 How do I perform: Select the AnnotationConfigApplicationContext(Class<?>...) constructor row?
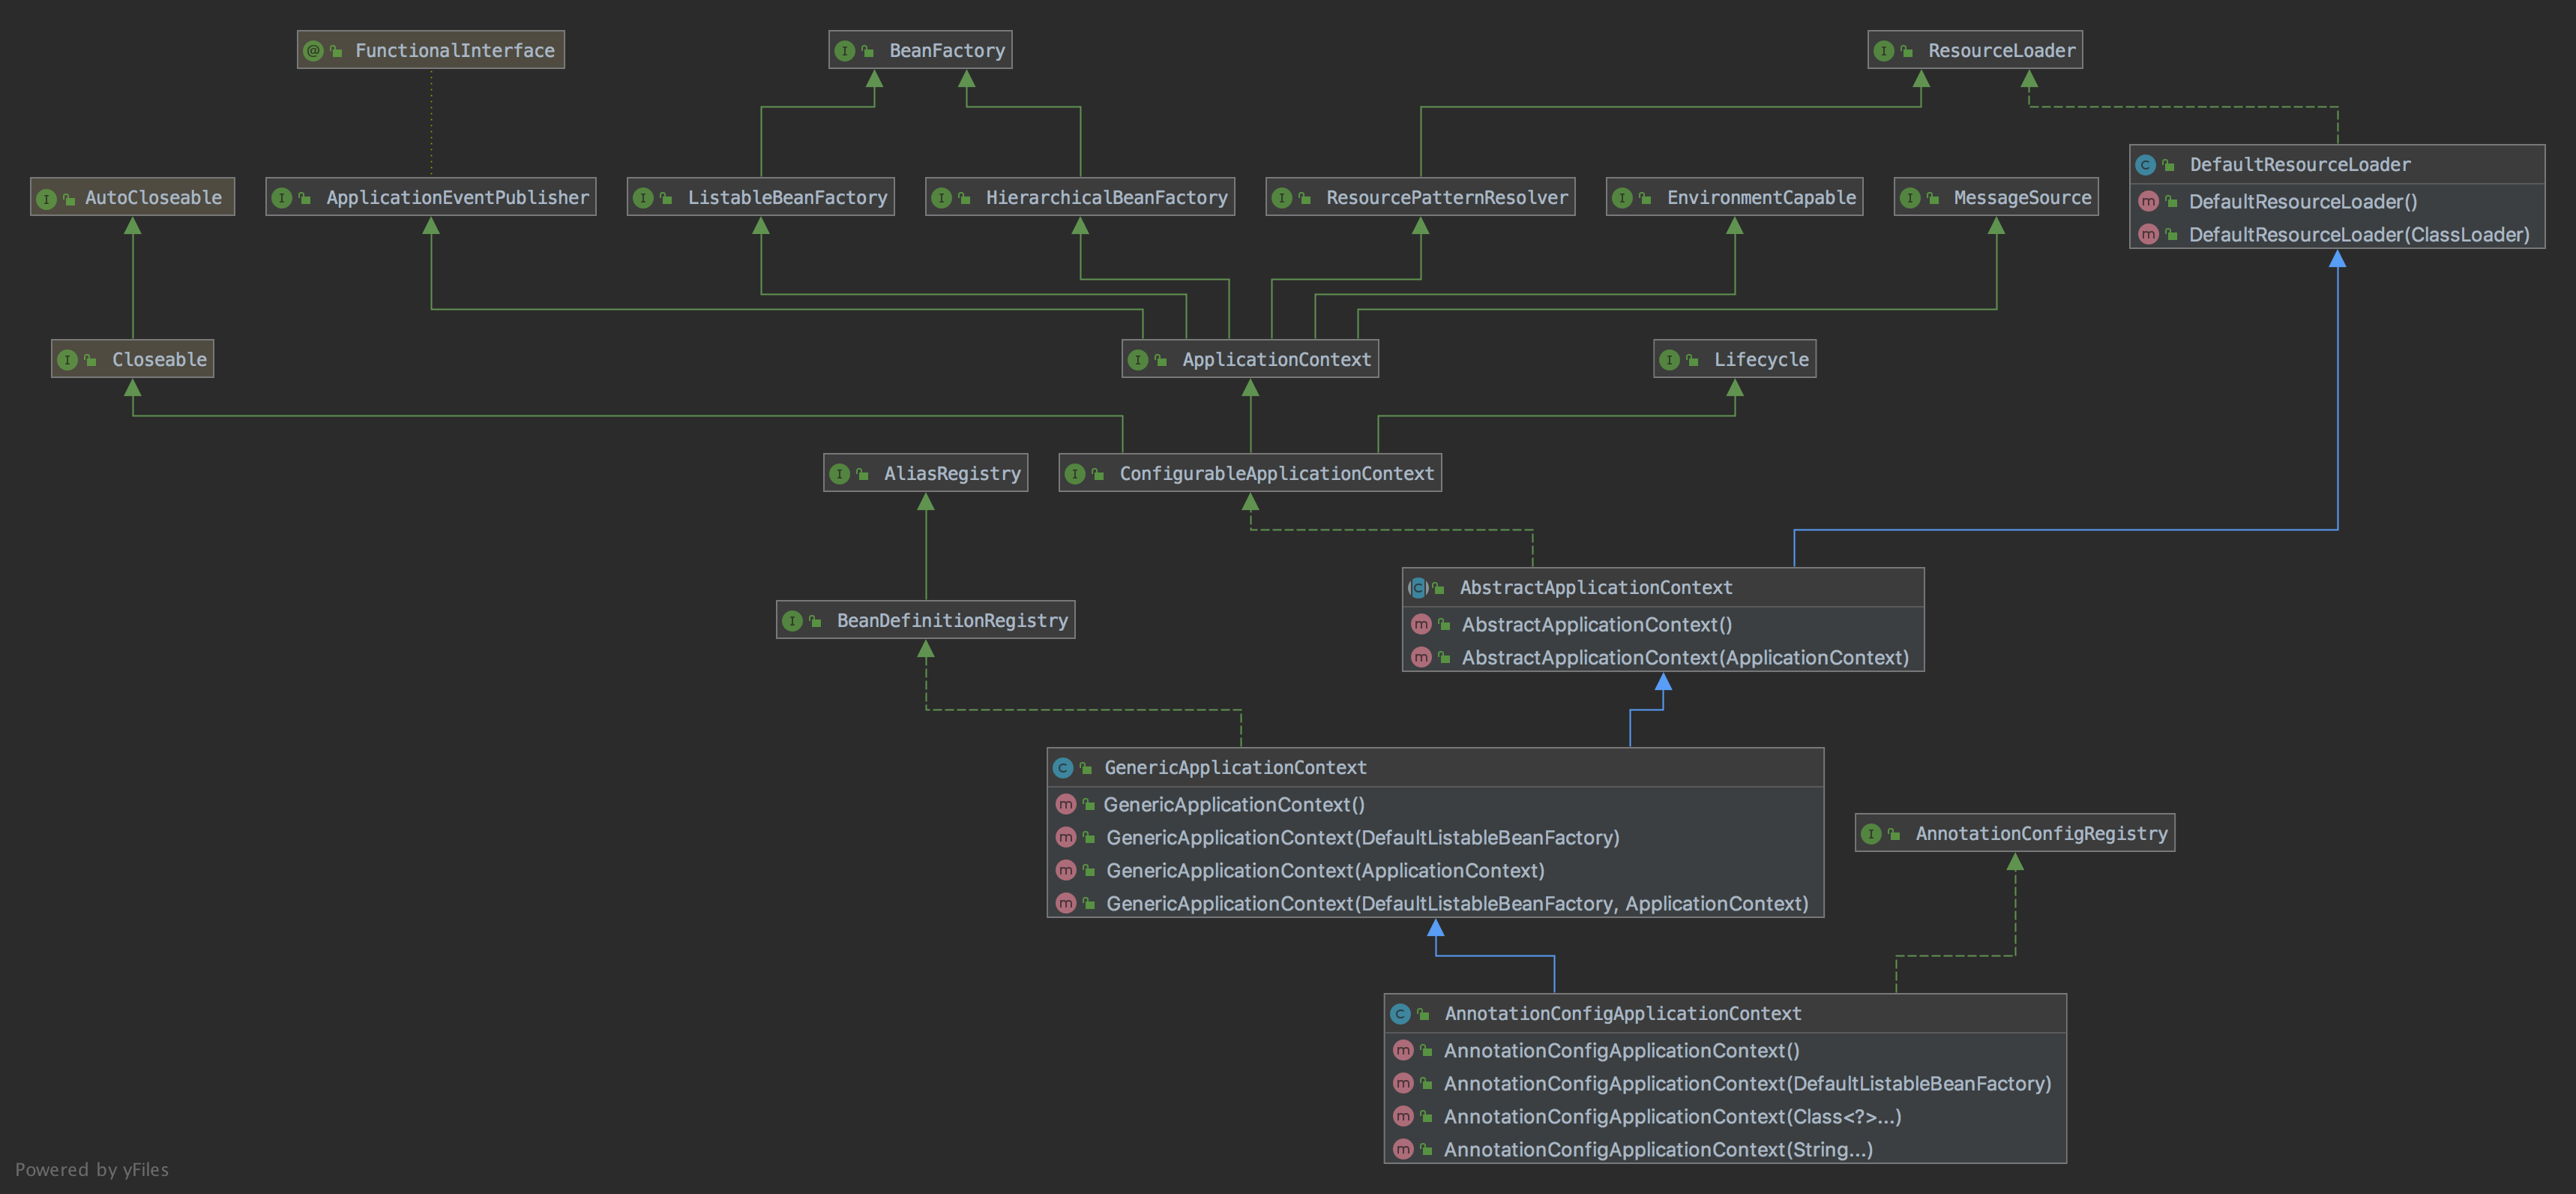pos(1725,1117)
